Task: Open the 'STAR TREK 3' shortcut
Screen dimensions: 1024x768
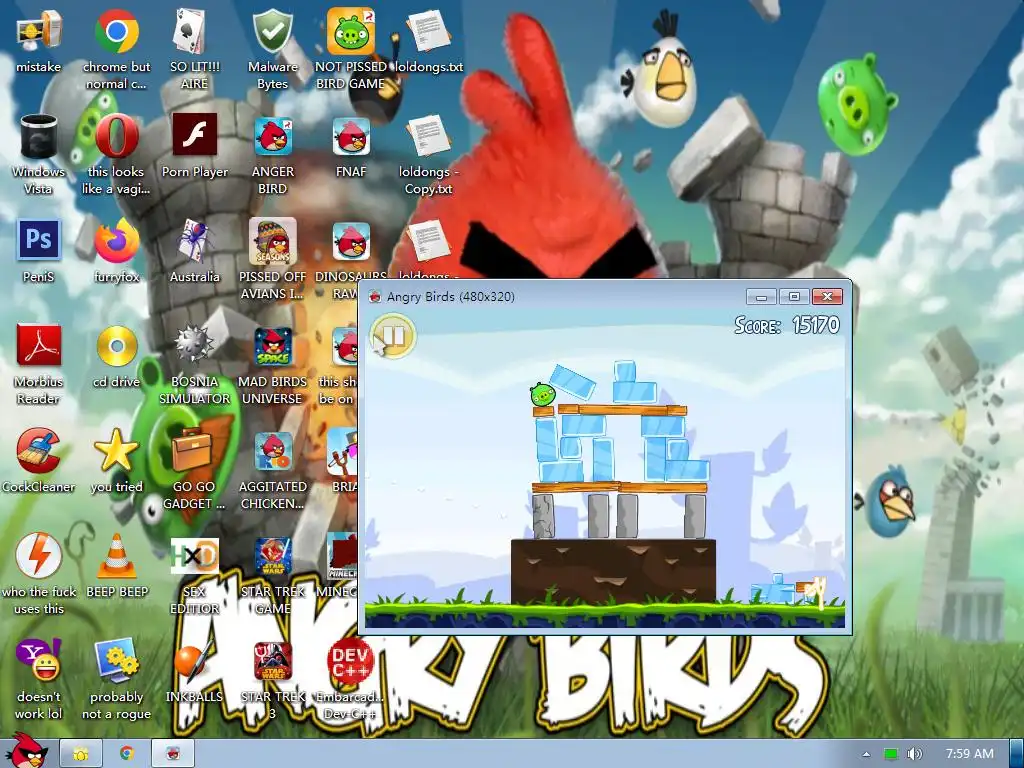Action: pyautogui.click(x=272, y=679)
